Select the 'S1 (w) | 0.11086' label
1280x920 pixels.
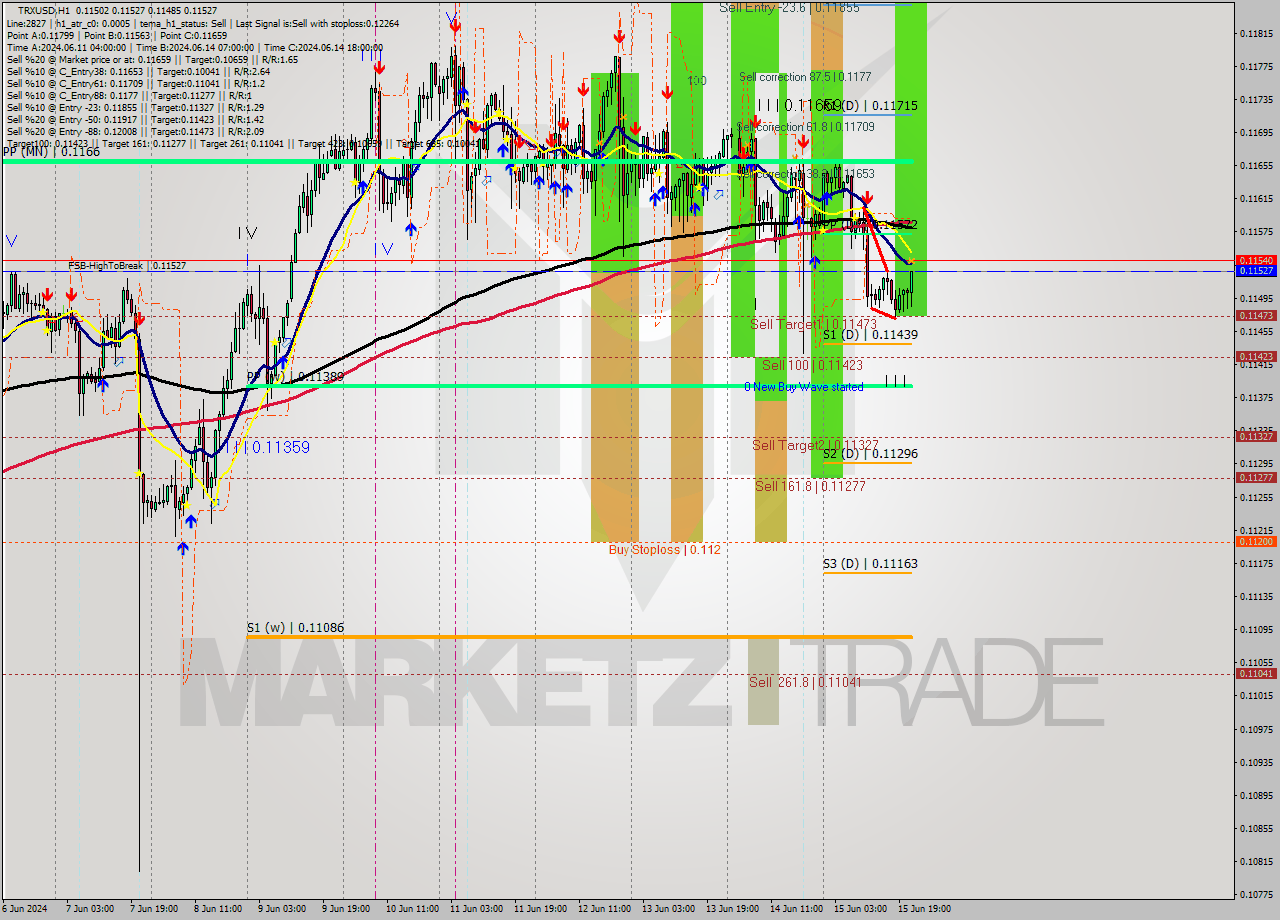pos(295,628)
